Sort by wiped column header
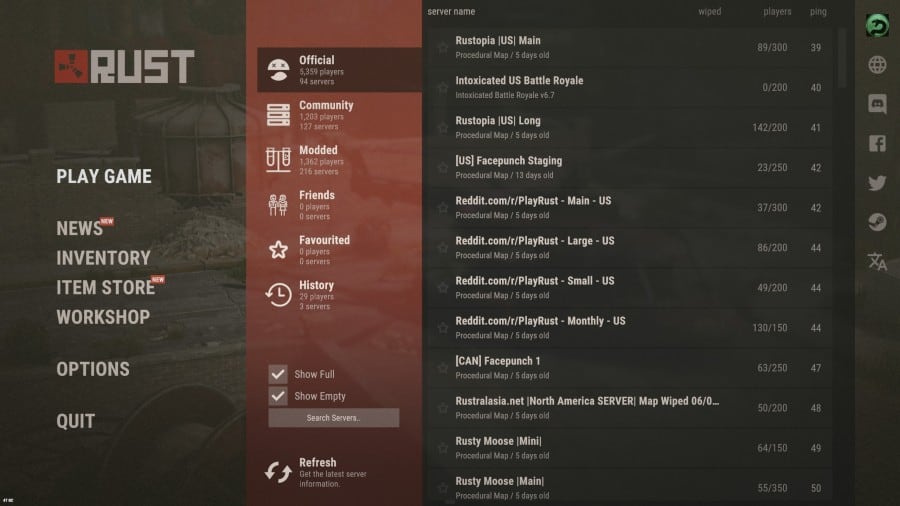This screenshot has height=506, width=900. click(709, 11)
